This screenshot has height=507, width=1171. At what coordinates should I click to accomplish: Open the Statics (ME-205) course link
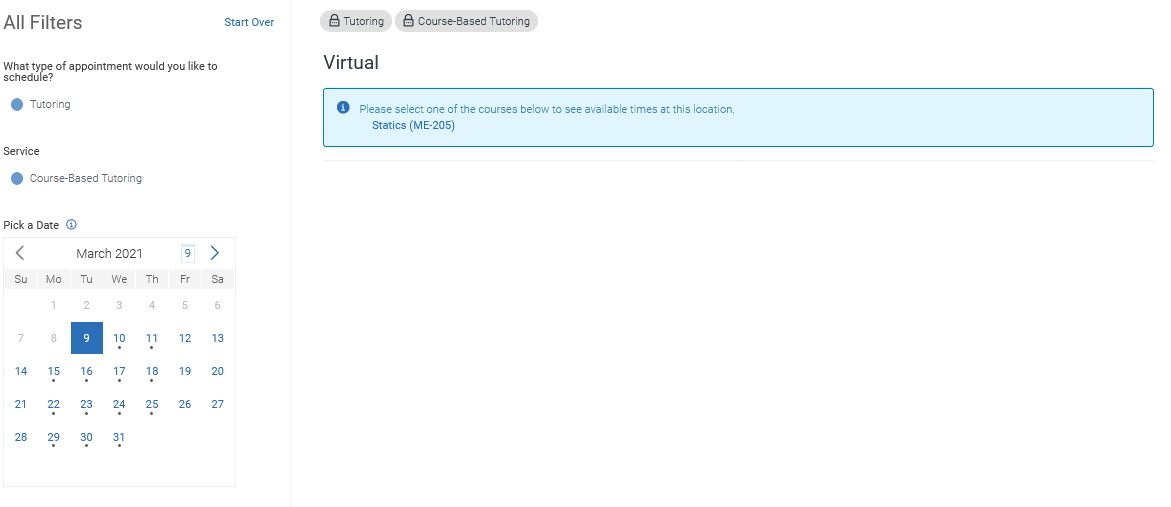click(413, 125)
